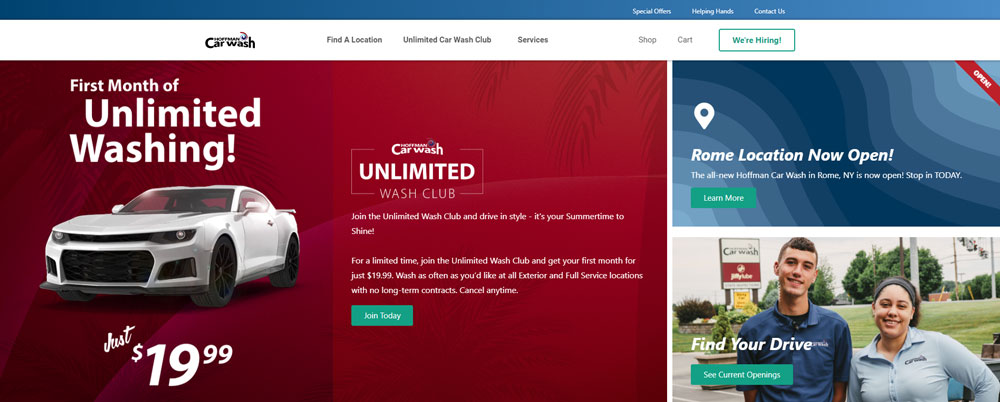Click the We're Hiring! button
This screenshot has width=1000, height=402.
click(x=756, y=40)
